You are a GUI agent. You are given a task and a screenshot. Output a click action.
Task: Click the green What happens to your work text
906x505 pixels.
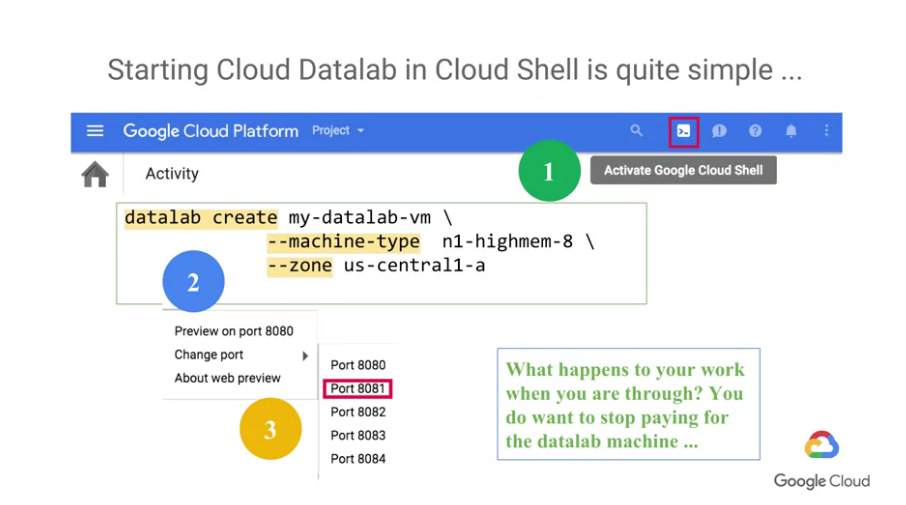tap(625, 405)
